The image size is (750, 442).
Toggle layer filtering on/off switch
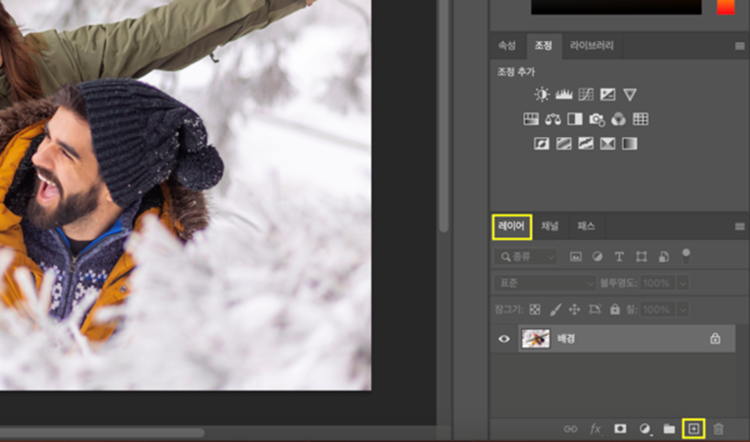[x=686, y=256]
